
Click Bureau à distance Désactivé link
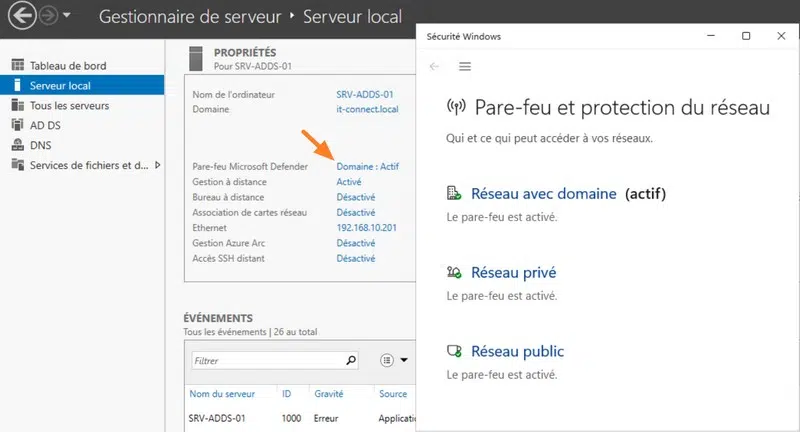click(356, 197)
